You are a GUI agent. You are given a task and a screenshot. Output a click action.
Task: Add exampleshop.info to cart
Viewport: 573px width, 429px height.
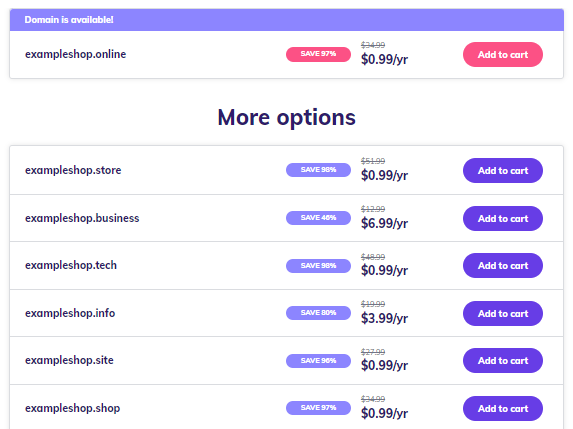coord(502,313)
